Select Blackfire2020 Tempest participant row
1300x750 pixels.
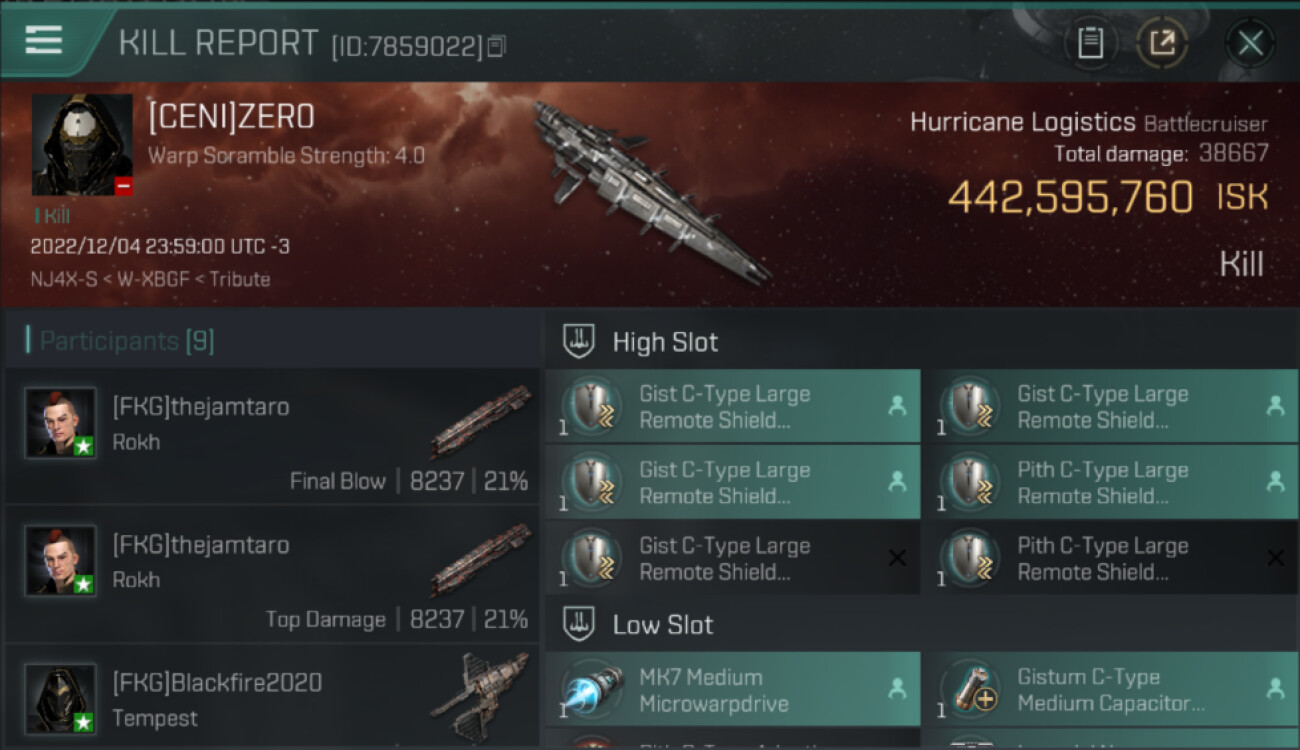pyautogui.click(x=272, y=697)
